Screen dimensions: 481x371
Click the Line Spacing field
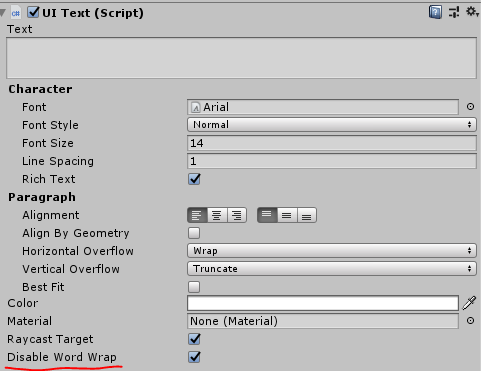pyautogui.click(x=332, y=161)
